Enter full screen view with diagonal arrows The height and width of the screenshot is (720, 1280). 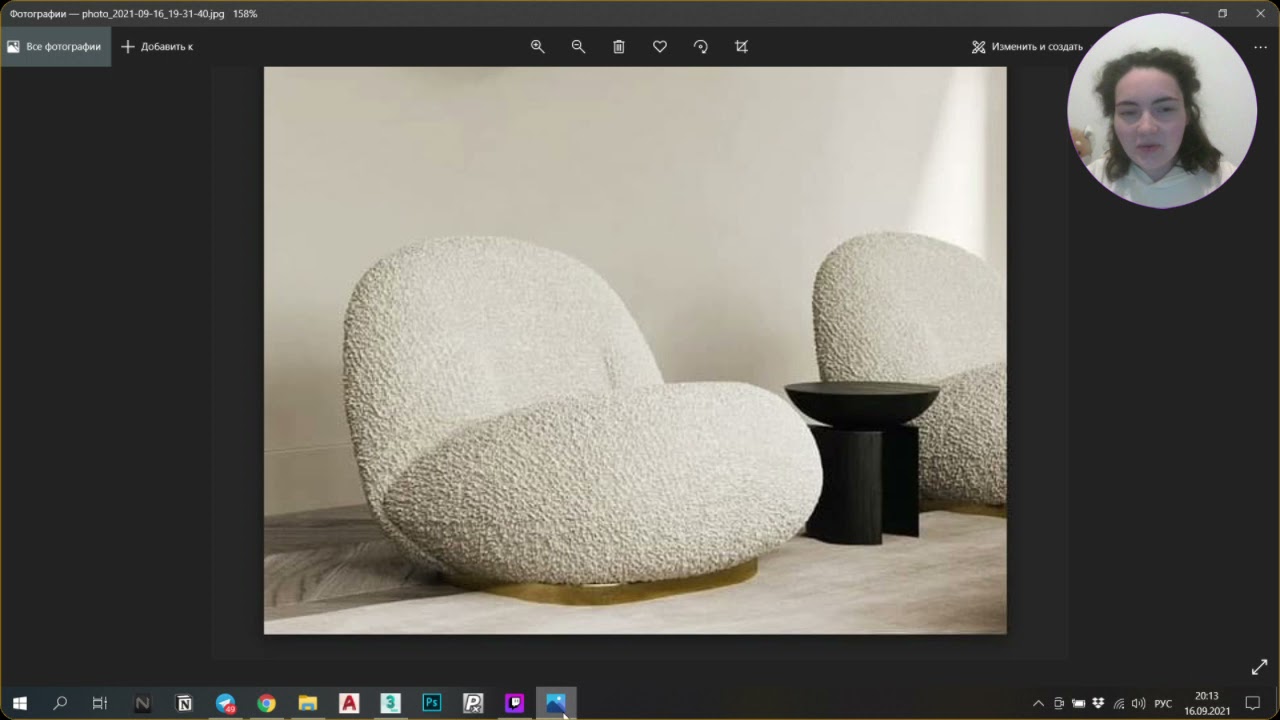click(x=1259, y=667)
